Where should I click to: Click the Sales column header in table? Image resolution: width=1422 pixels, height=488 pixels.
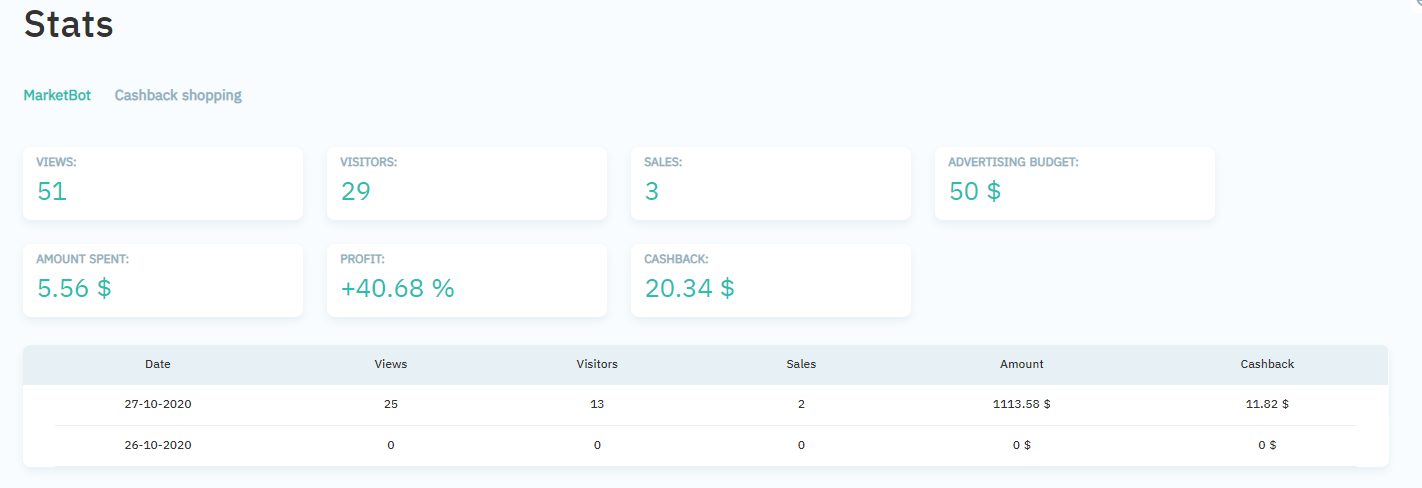801,364
